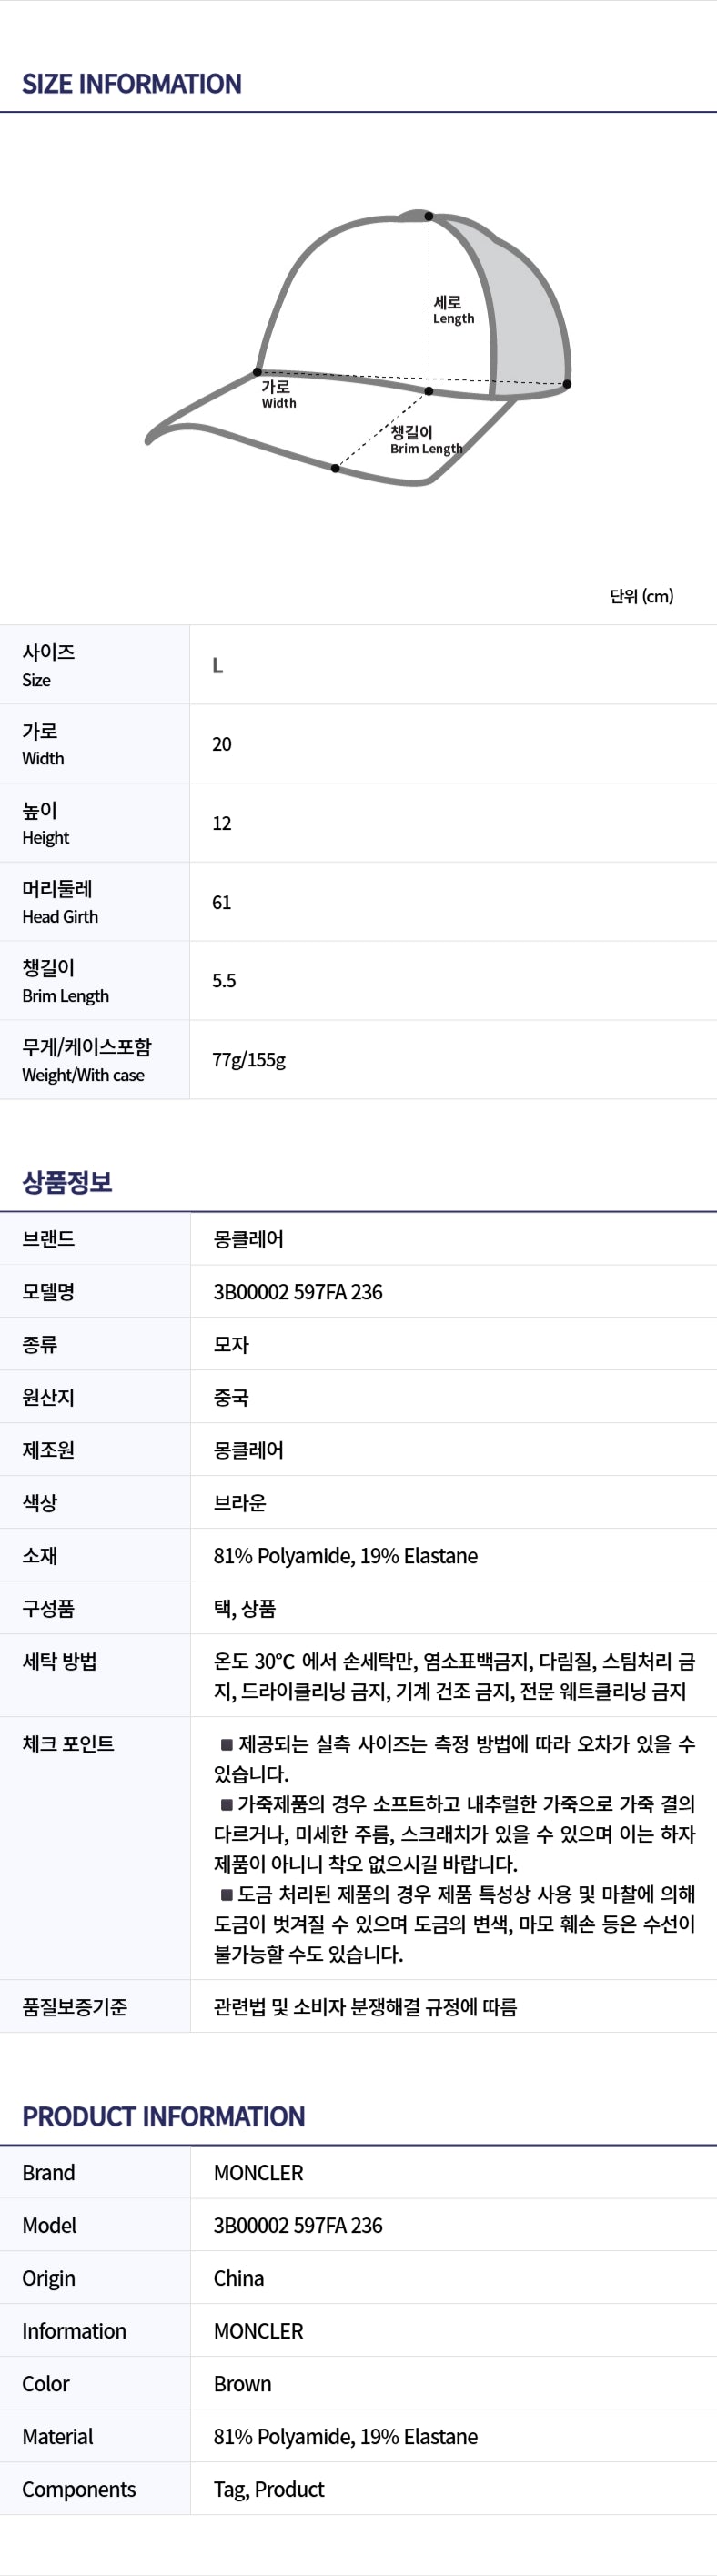Click the Components value Tag, Product
The height and width of the screenshot is (2576, 717).
pos(269,2490)
